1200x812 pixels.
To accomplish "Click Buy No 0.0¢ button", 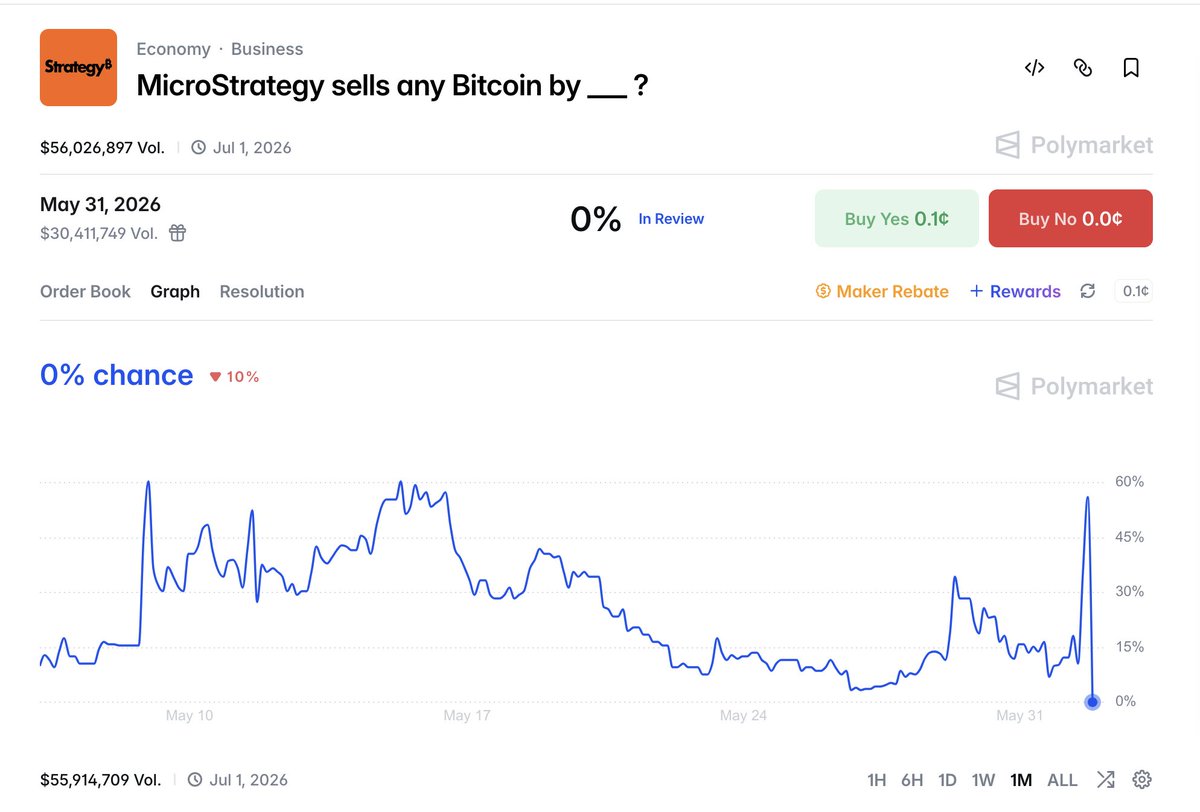I will point(1070,218).
